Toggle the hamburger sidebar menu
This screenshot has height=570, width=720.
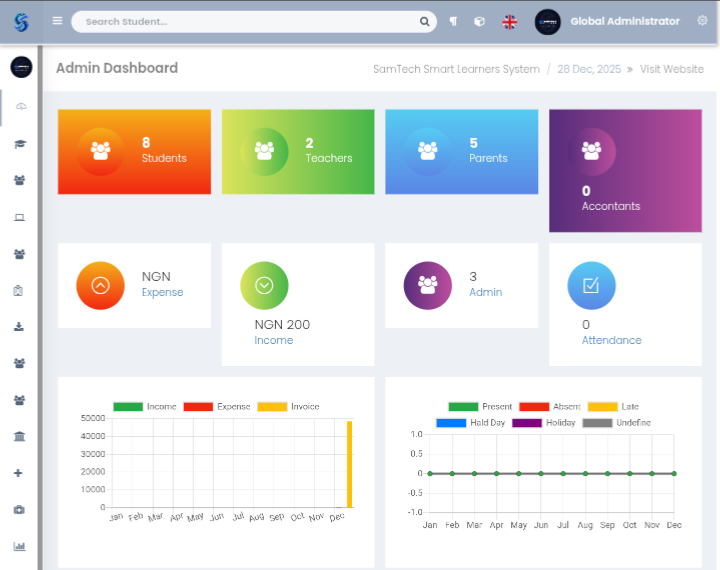pos(57,21)
